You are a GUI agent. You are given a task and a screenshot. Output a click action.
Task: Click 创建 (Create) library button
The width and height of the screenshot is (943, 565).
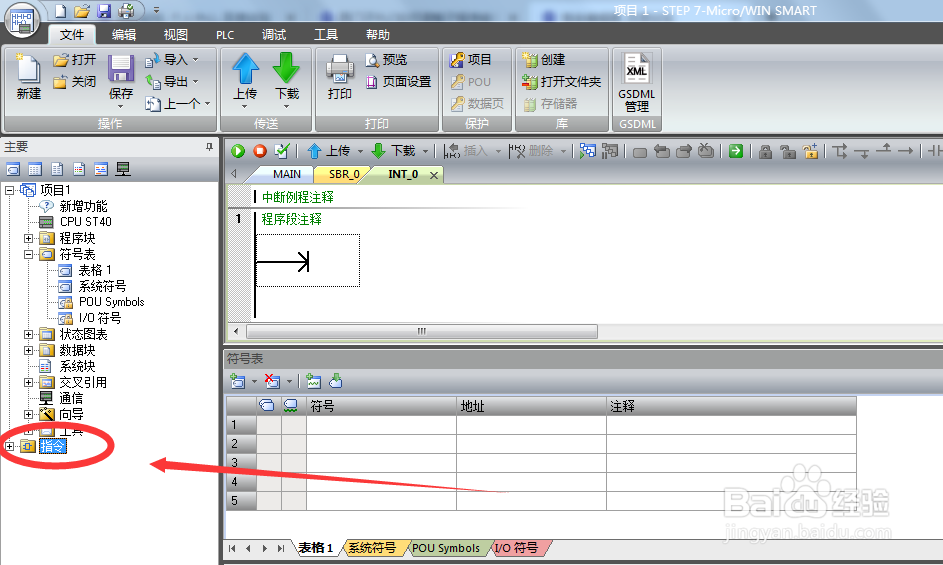544,60
